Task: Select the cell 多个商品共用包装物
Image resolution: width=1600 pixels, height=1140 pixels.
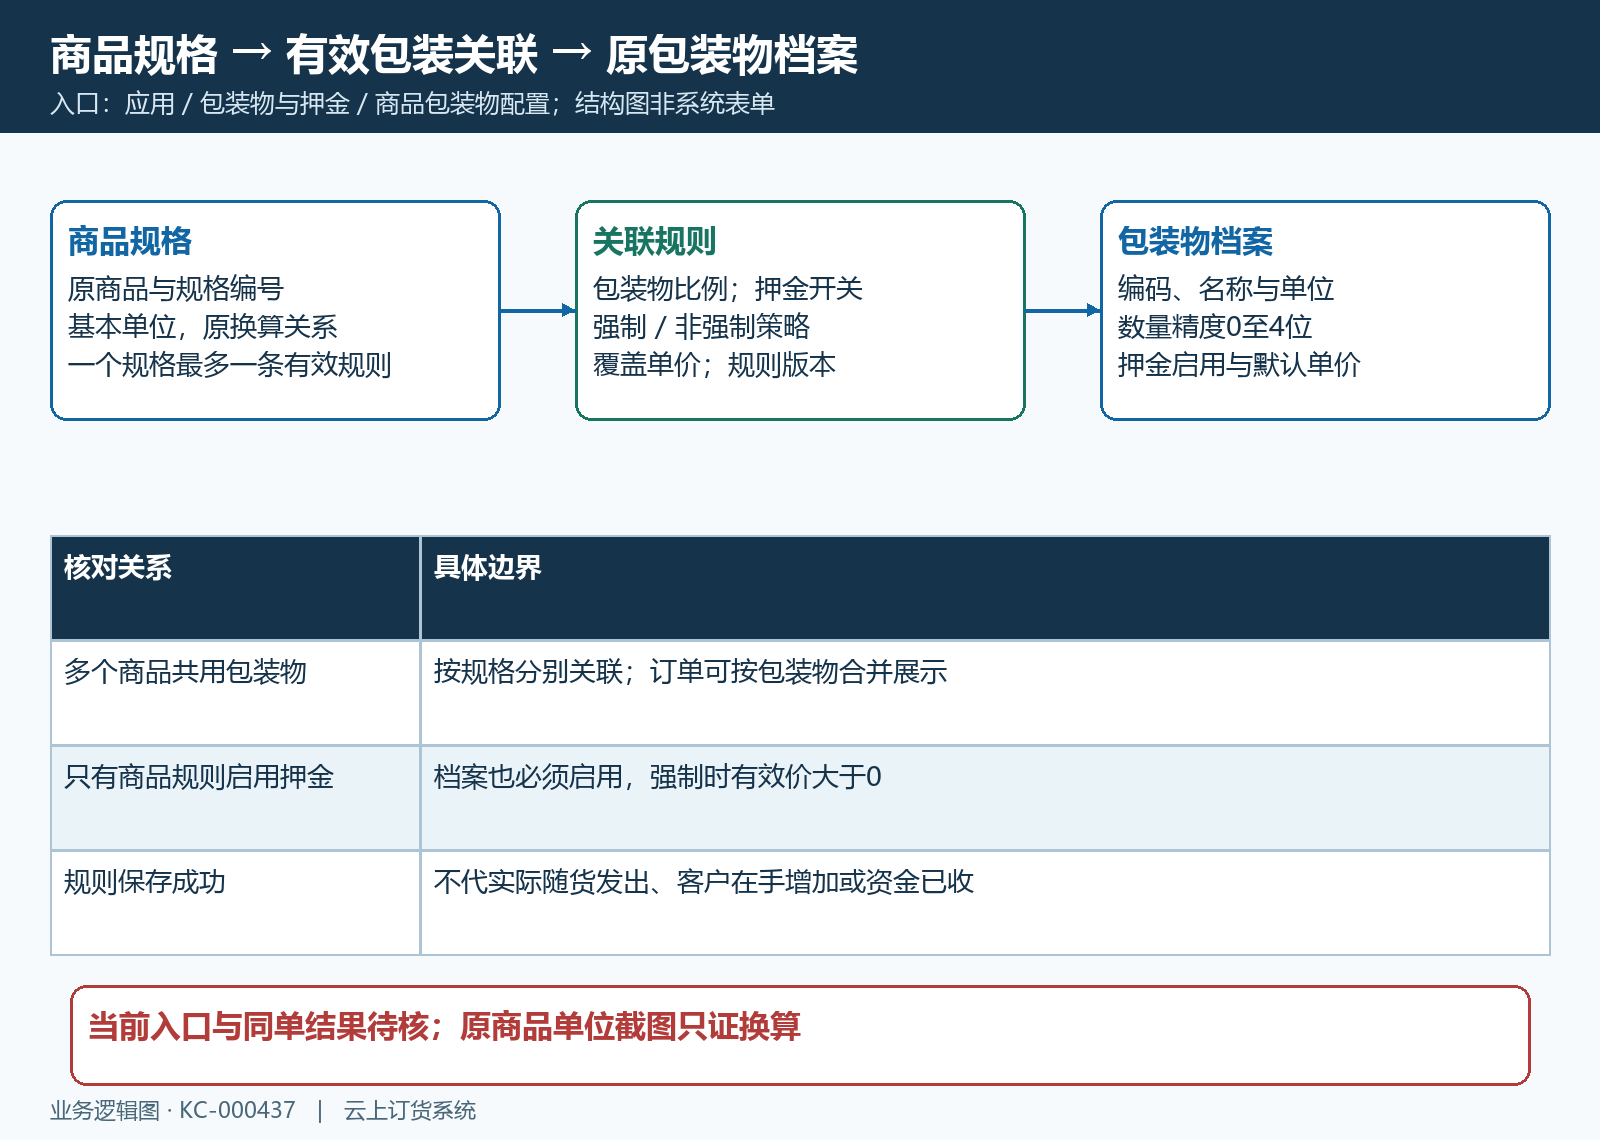Action: click(x=236, y=693)
